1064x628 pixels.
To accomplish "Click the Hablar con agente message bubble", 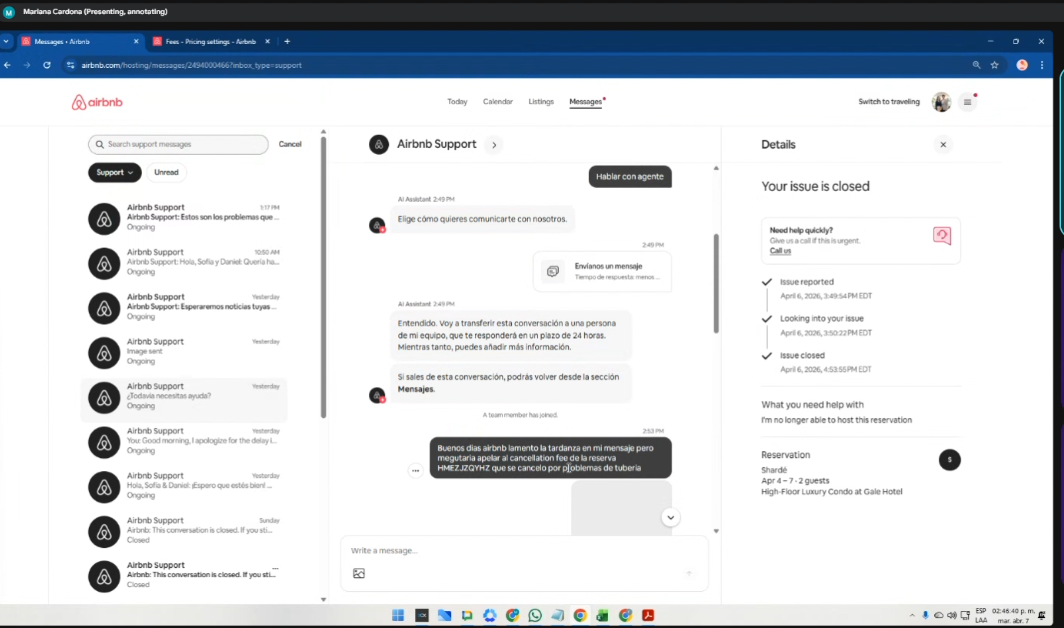I will pyautogui.click(x=630, y=177).
